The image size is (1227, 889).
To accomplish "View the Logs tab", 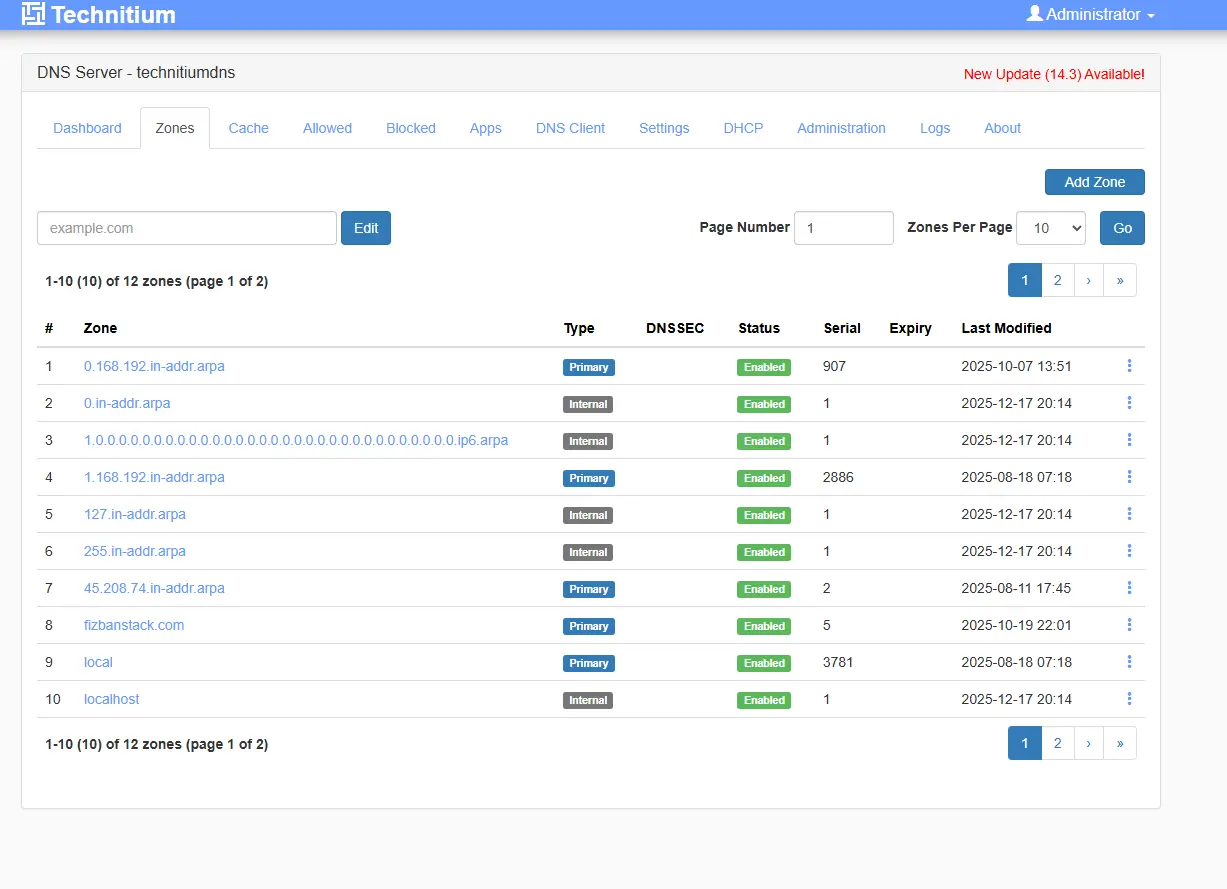I will tap(936, 128).
